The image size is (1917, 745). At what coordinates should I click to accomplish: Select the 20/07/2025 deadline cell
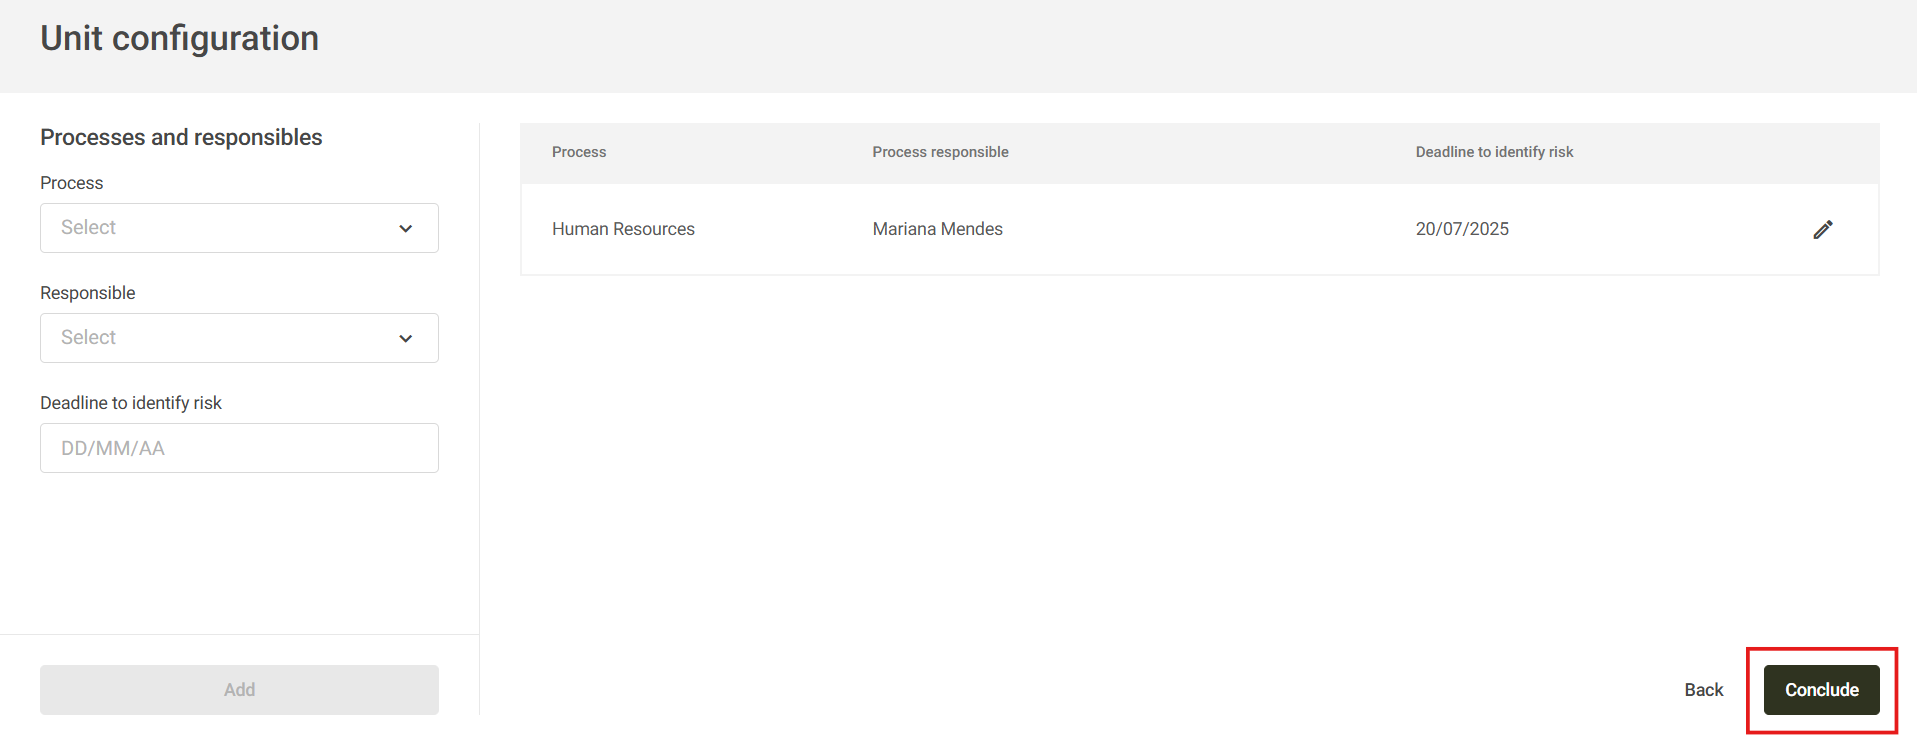point(1462,229)
